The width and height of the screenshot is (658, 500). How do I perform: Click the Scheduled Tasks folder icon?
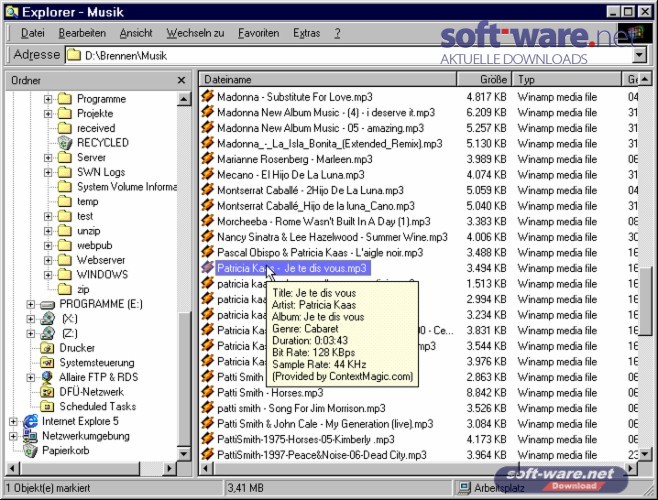[47, 406]
